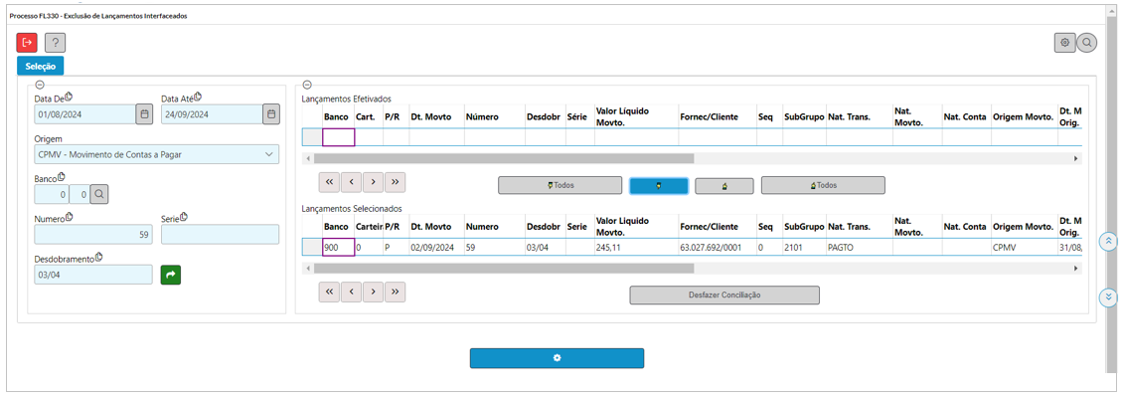
Task: Click the green arrow button beside Desdobramento
Action: (x=171, y=274)
